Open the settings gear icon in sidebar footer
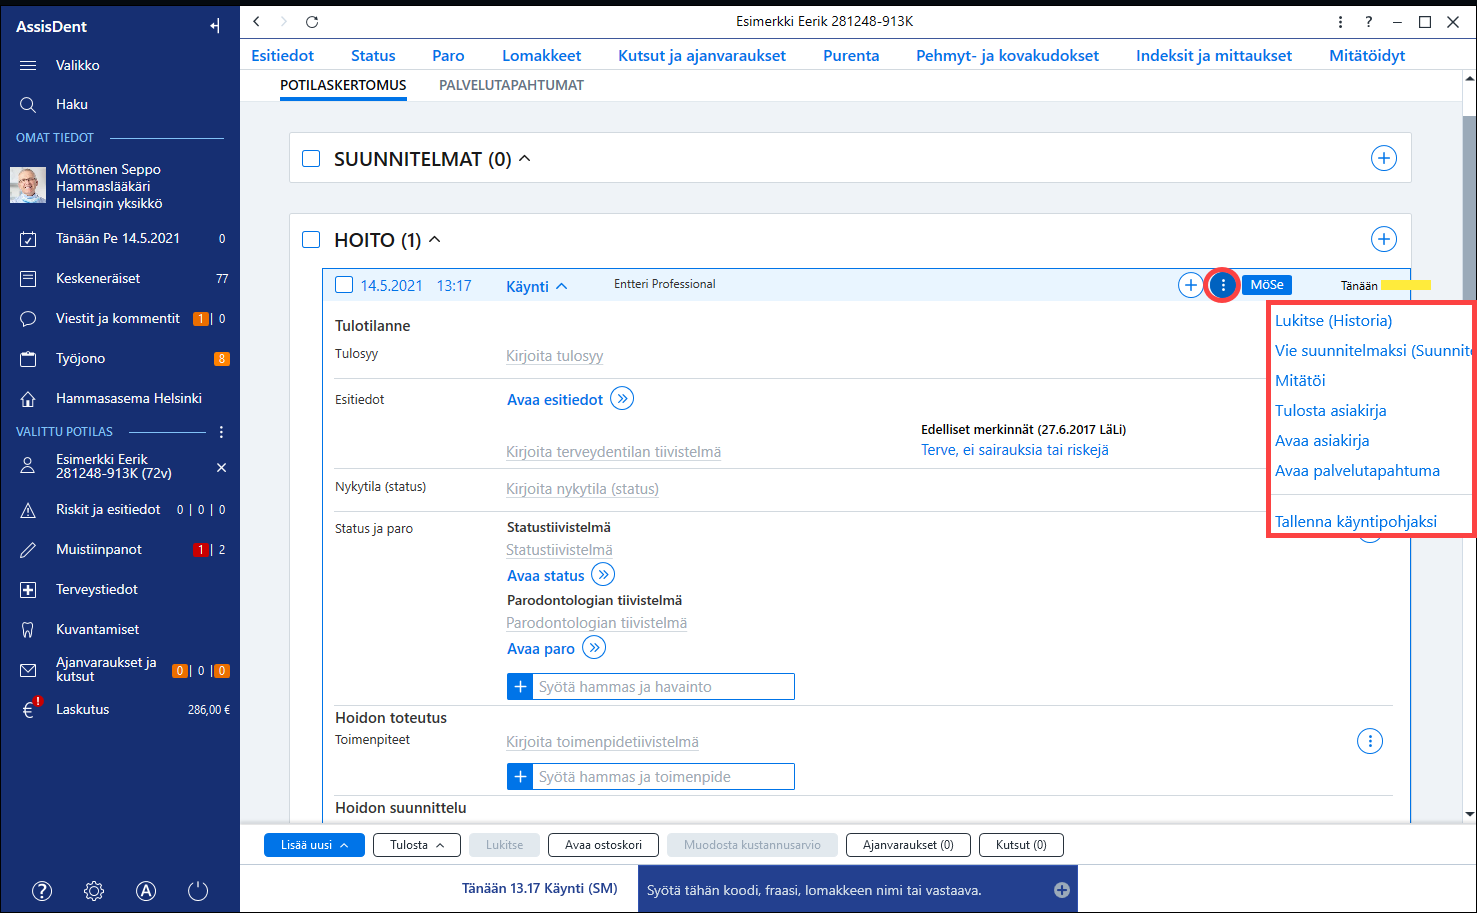 (x=94, y=891)
